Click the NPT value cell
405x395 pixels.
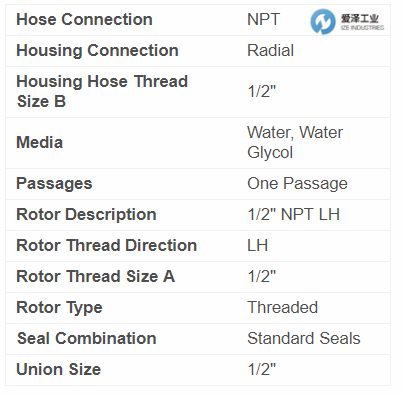pyautogui.click(x=263, y=19)
